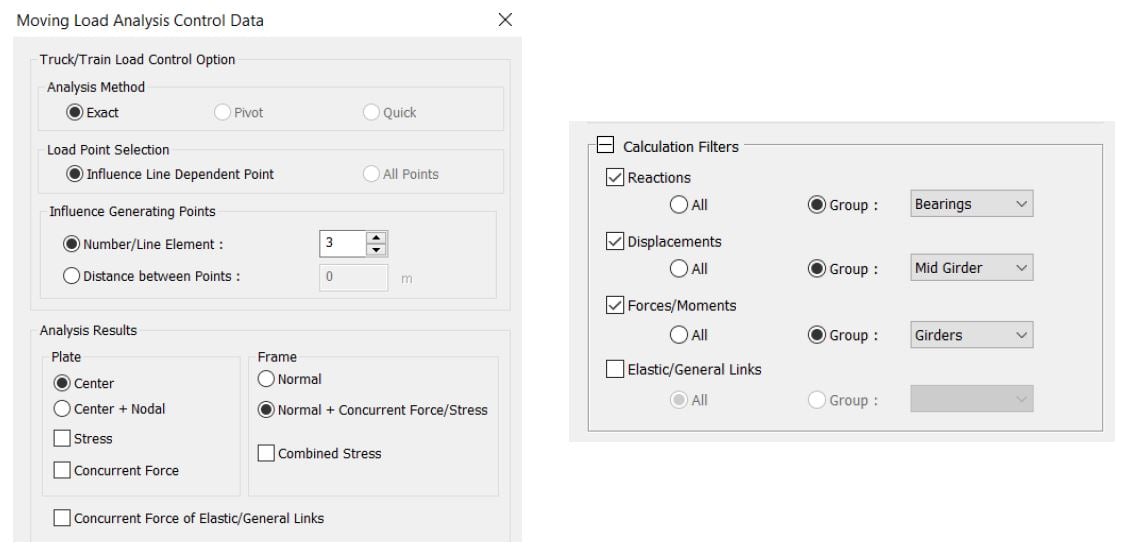Uncheck the Displacements filter checkbox
The image size is (1127, 554).
(615, 241)
